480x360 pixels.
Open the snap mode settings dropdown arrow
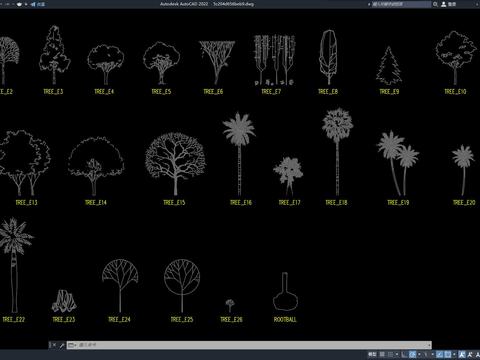click(397, 354)
